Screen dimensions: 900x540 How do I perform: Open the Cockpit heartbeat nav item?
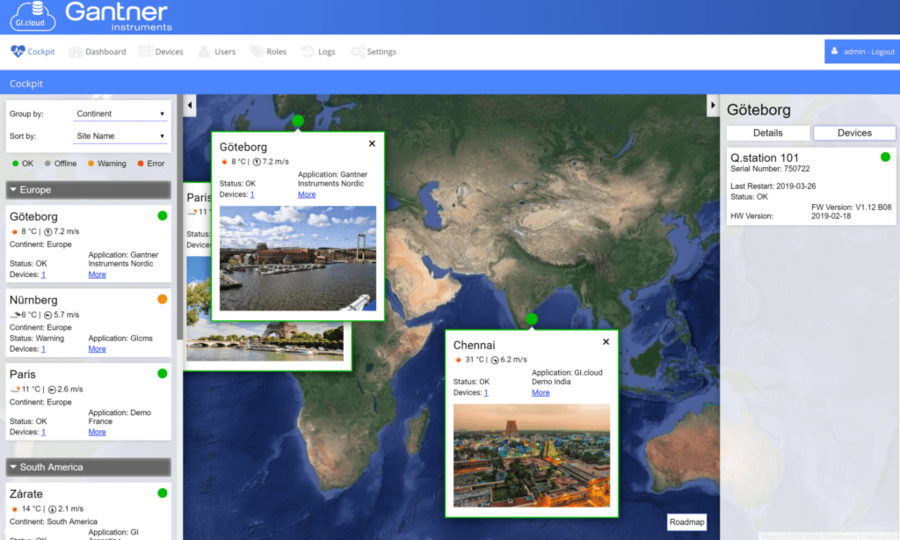coord(33,52)
